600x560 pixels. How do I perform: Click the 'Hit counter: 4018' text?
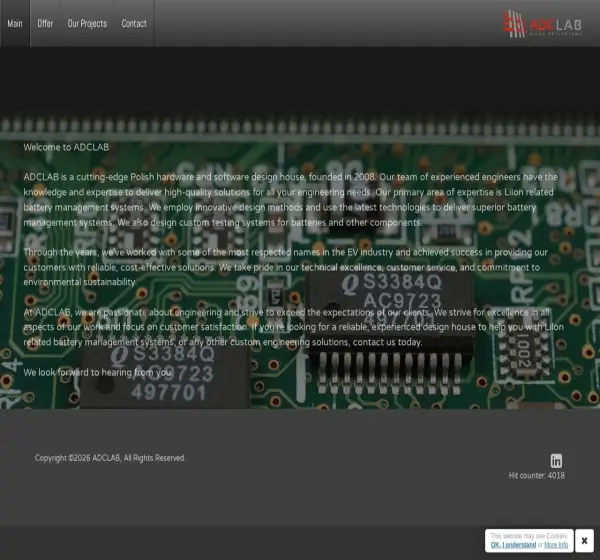coord(536,475)
